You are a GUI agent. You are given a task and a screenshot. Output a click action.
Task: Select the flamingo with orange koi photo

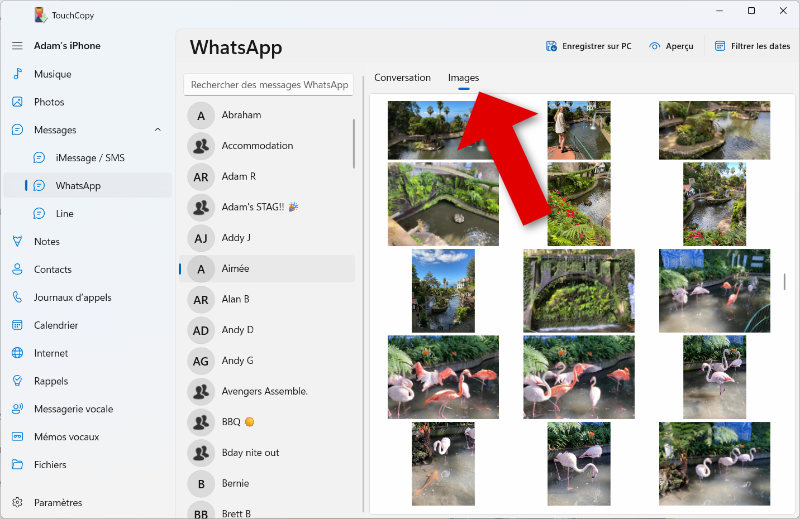[x=443, y=464]
